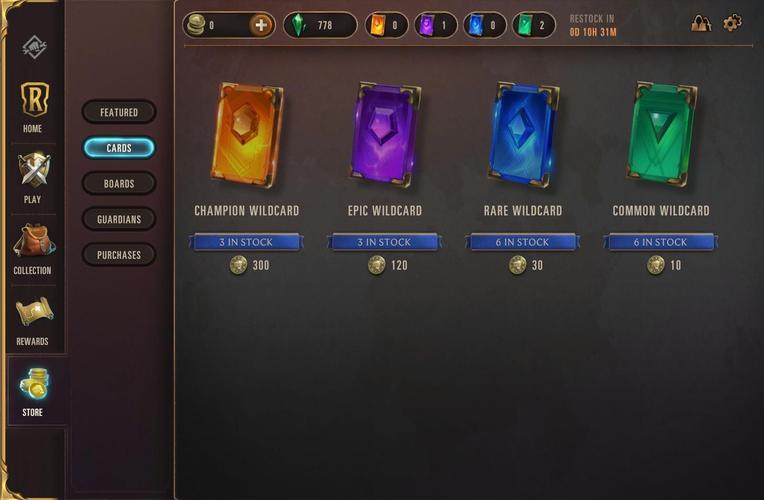The height and width of the screenshot is (500, 764).
Task: Click the Champion Wildcard 3 in stock banner
Action: [x=246, y=242]
